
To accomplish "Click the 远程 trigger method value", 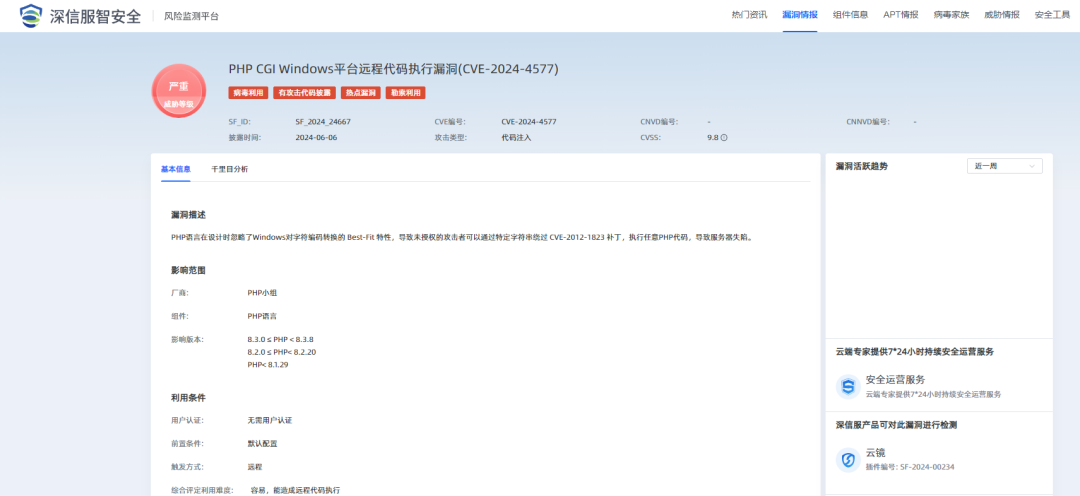I will (x=255, y=467).
